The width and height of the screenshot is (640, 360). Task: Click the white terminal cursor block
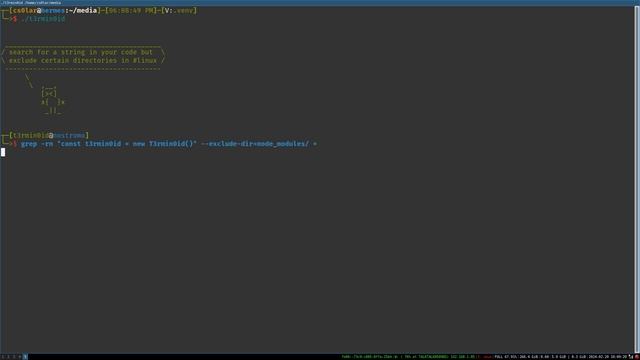pyautogui.click(x=3, y=152)
